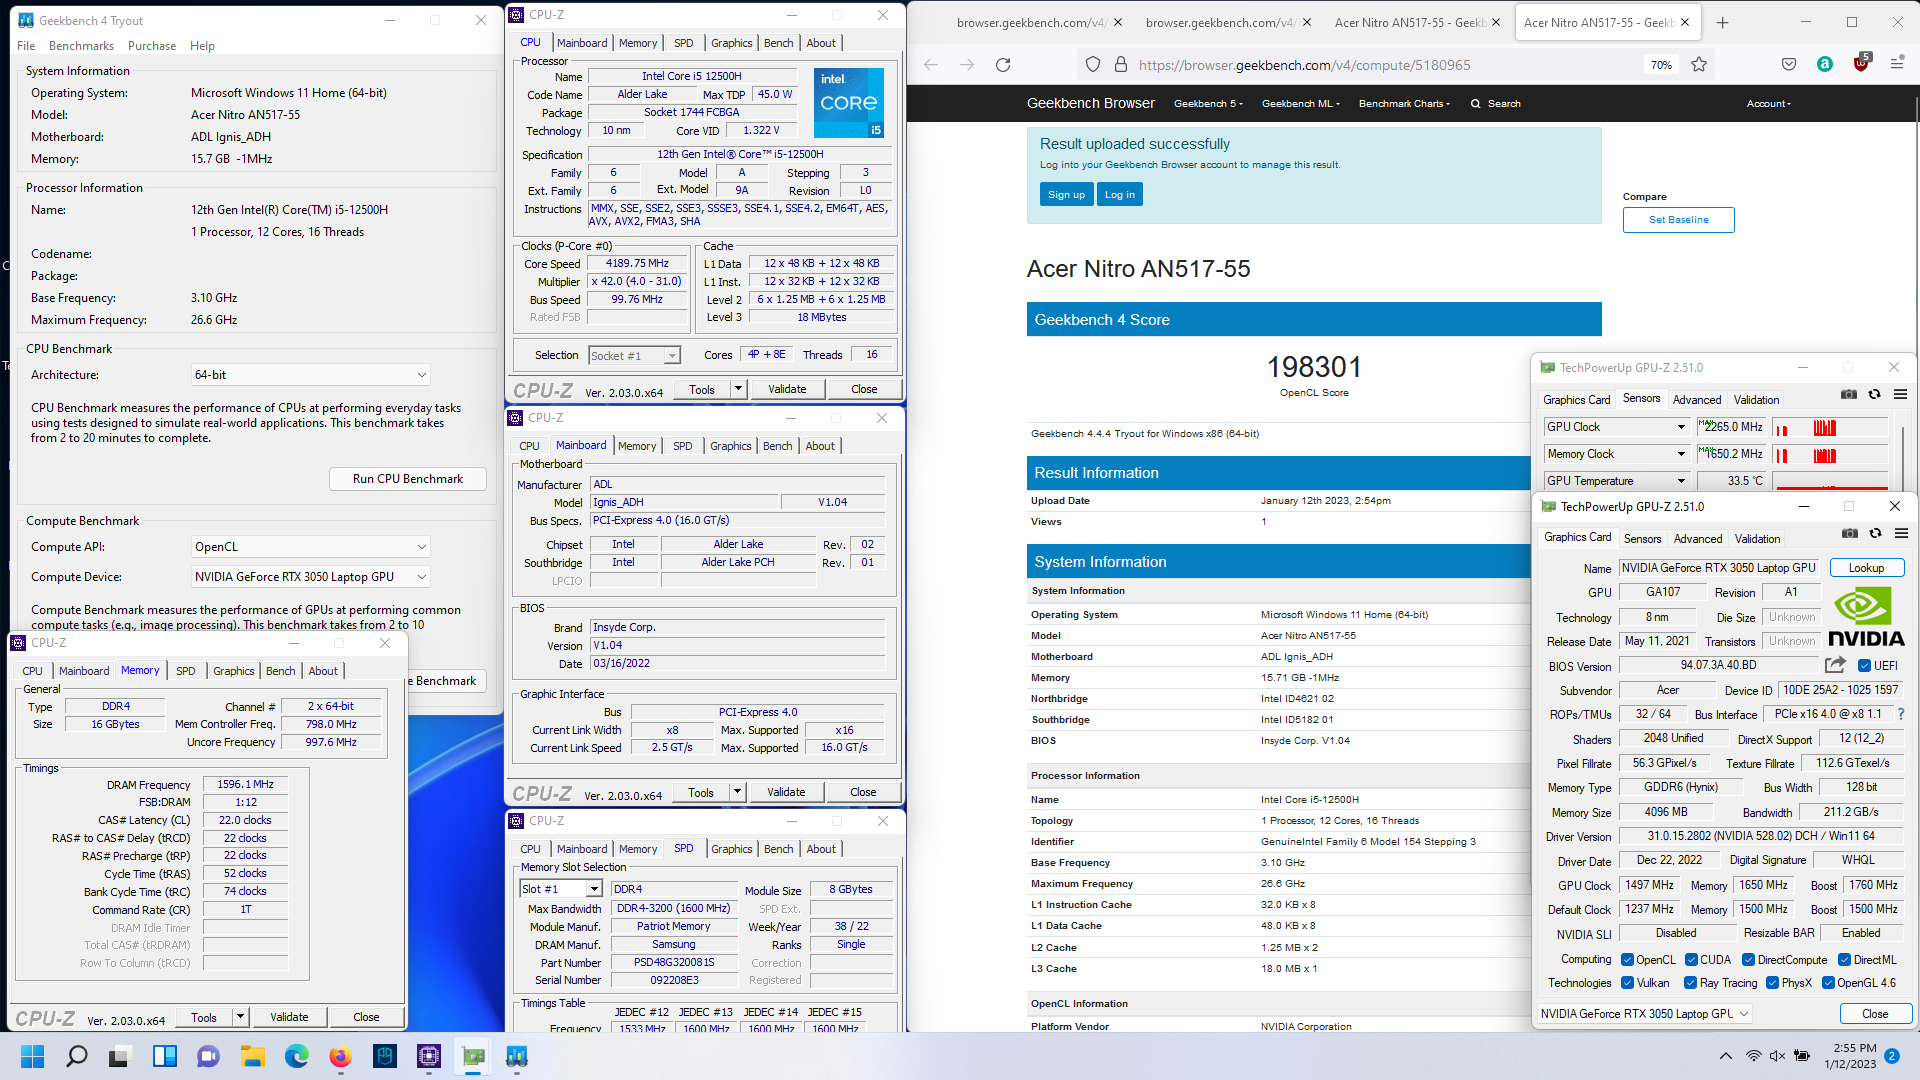Expand the Memory Clock sensor dropdown in GPU-Z

point(1681,454)
